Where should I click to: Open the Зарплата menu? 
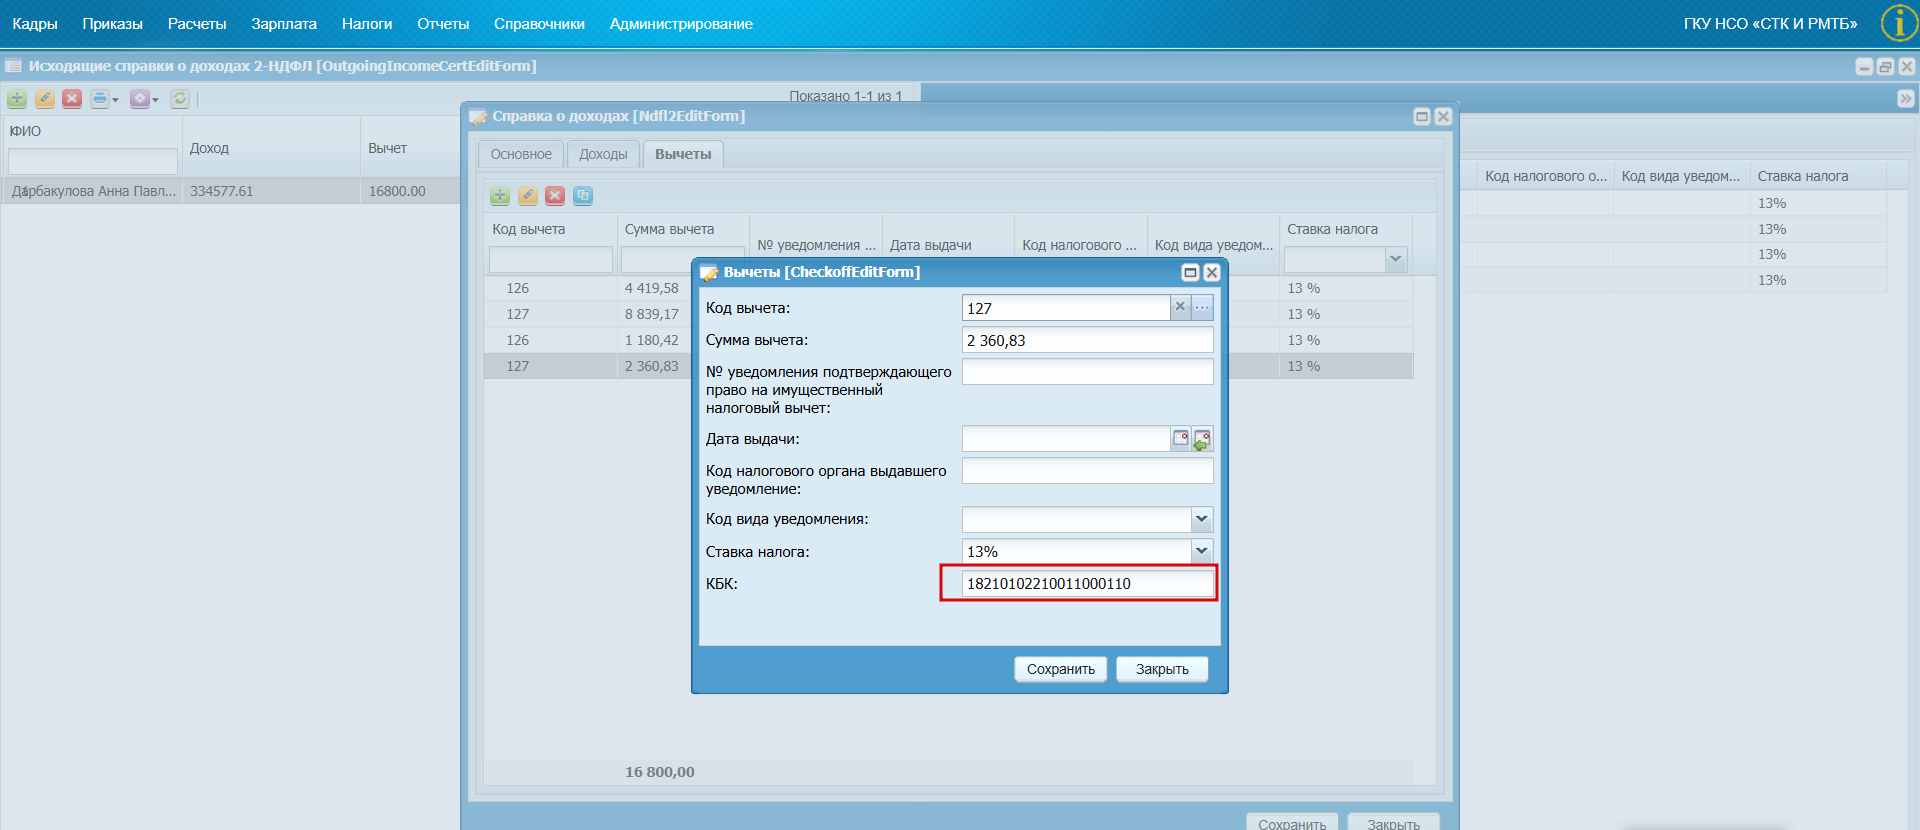(x=284, y=24)
